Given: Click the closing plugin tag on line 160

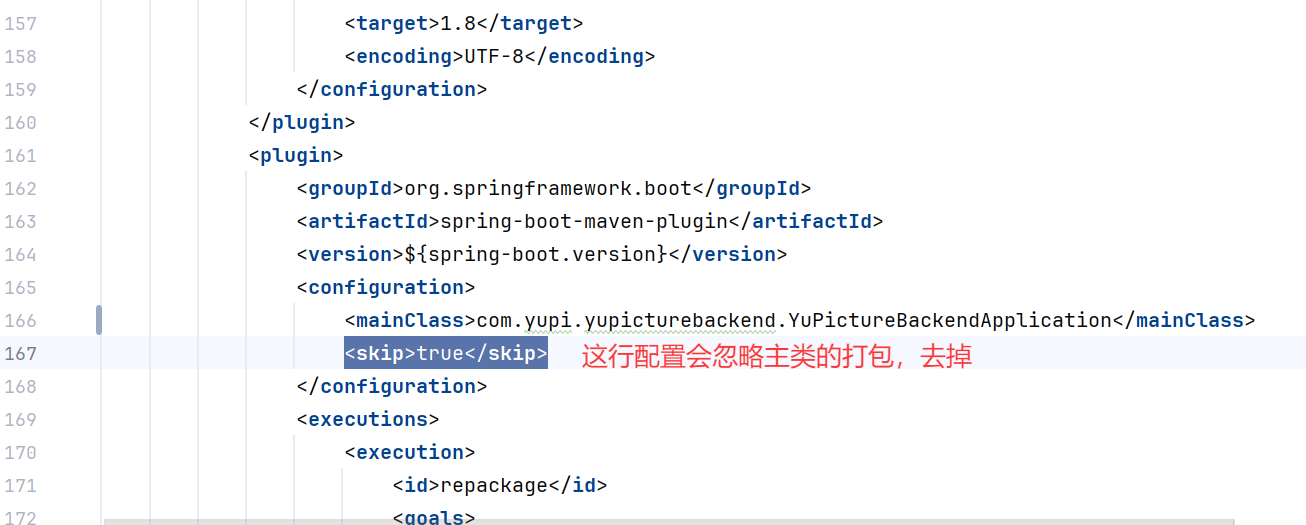Looking at the screenshot, I should click(302, 123).
